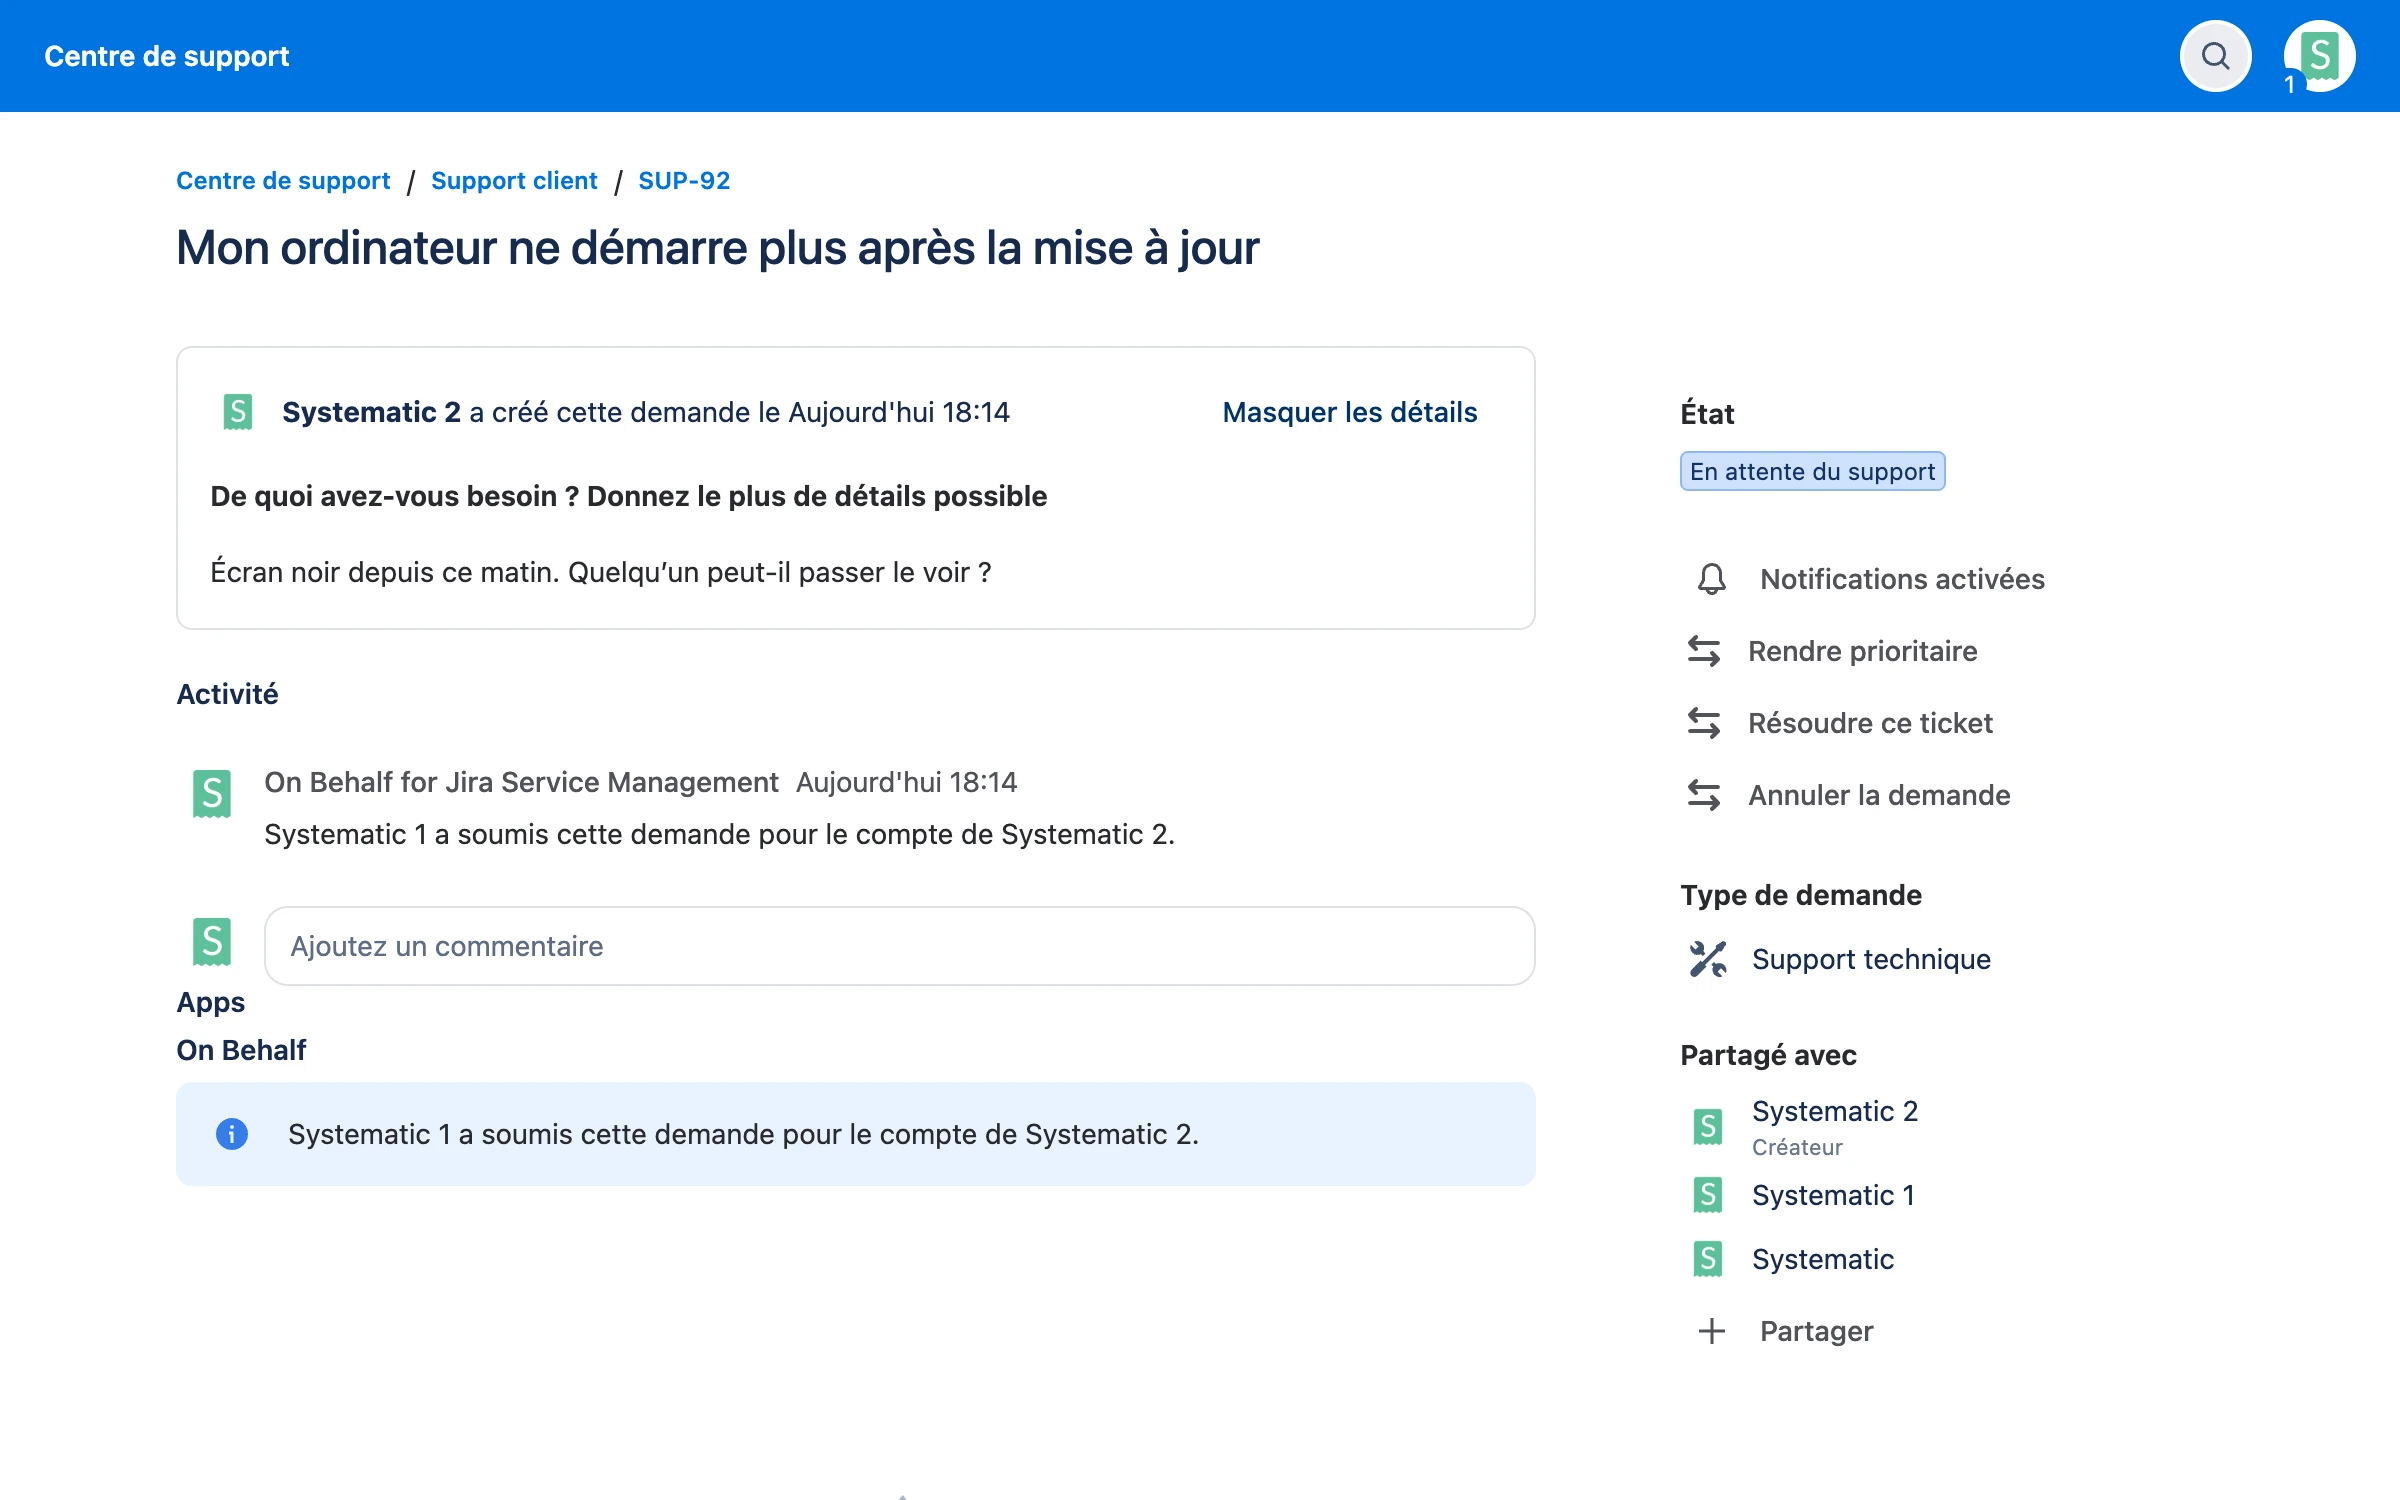Select Rendre prioritaire transition
2400x1500 pixels.
pos(1862,651)
